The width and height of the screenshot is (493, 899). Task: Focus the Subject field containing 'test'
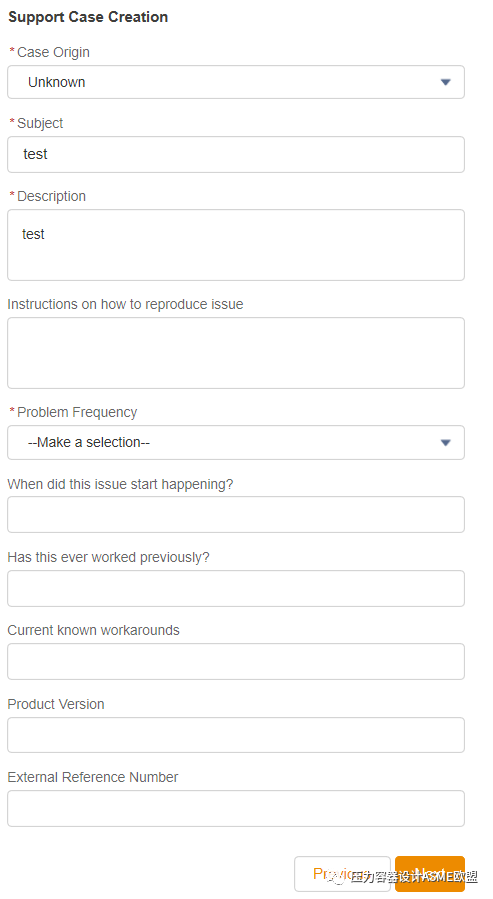[x=236, y=154]
